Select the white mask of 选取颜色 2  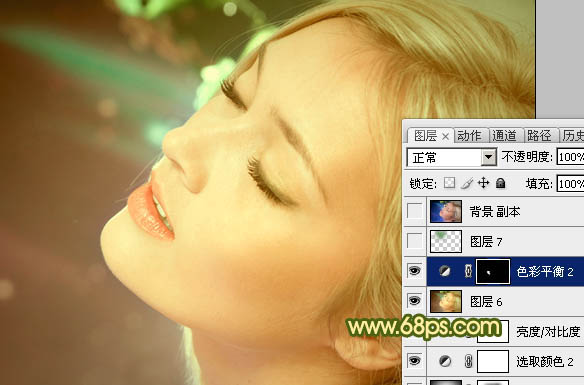[493, 361]
